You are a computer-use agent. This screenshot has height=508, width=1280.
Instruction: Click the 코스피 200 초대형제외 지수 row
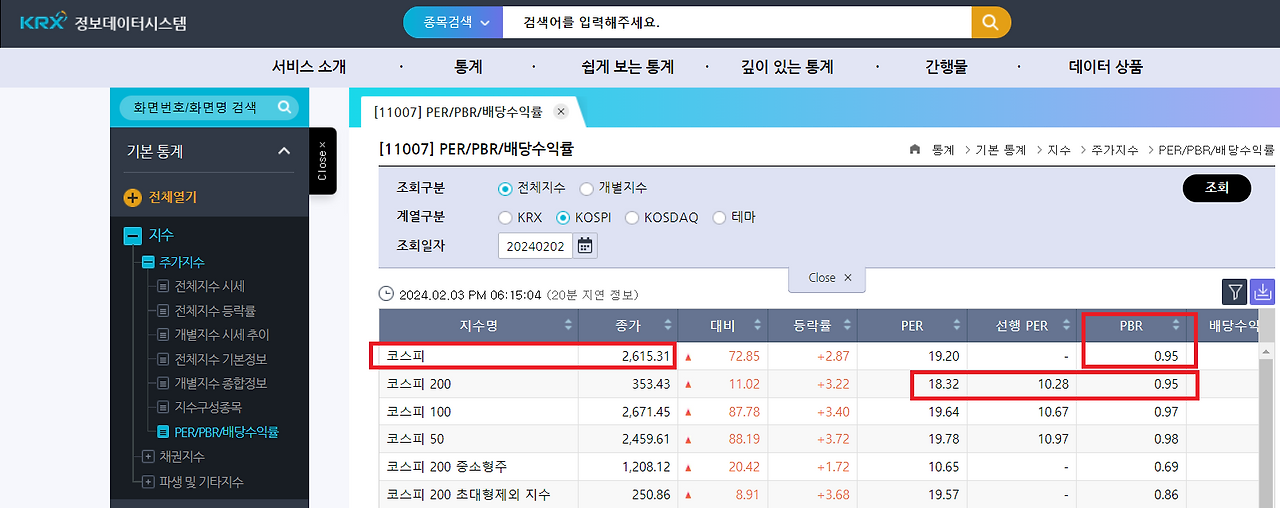coord(468,494)
